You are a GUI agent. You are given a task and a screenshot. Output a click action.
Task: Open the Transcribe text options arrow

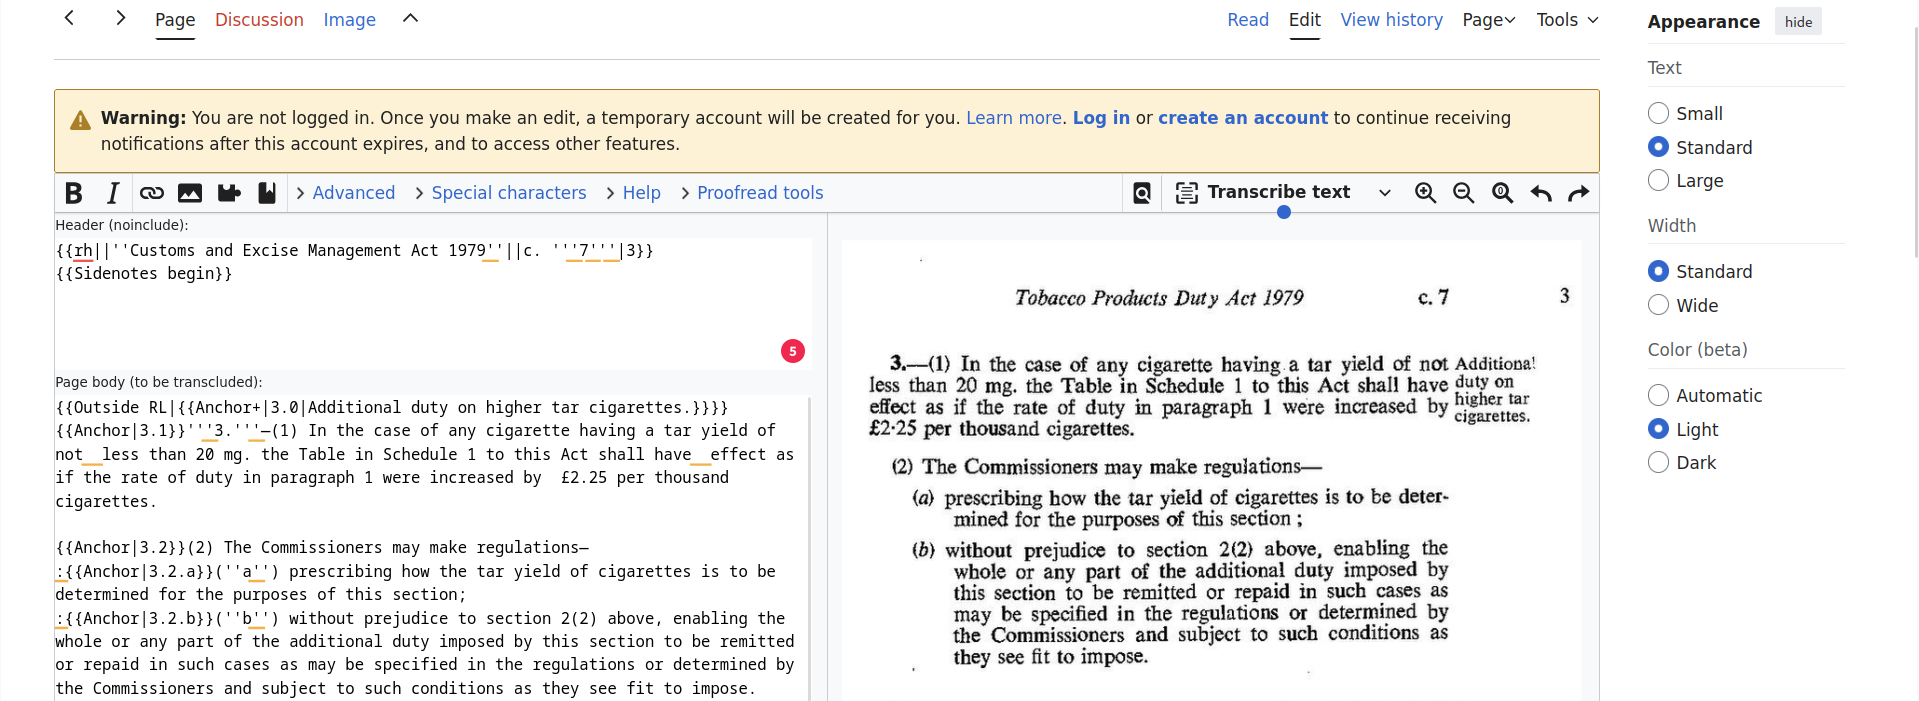(1385, 193)
